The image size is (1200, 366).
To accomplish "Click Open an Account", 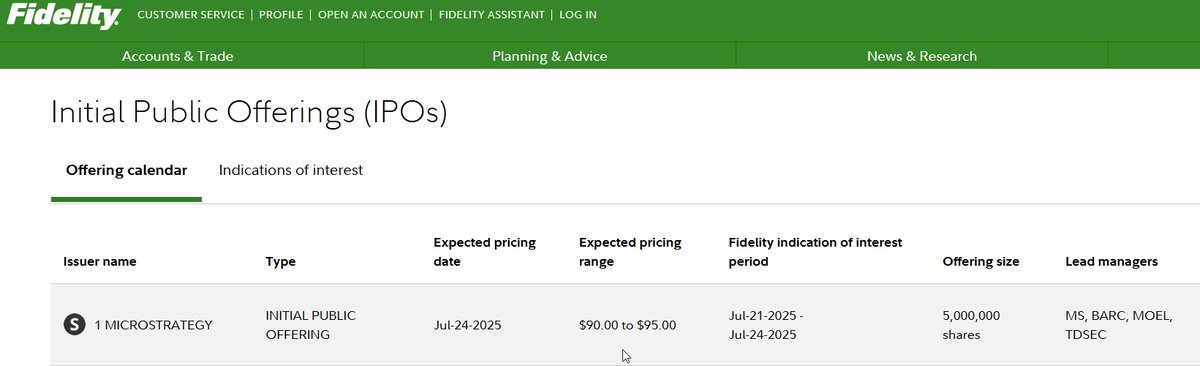I will [371, 15].
